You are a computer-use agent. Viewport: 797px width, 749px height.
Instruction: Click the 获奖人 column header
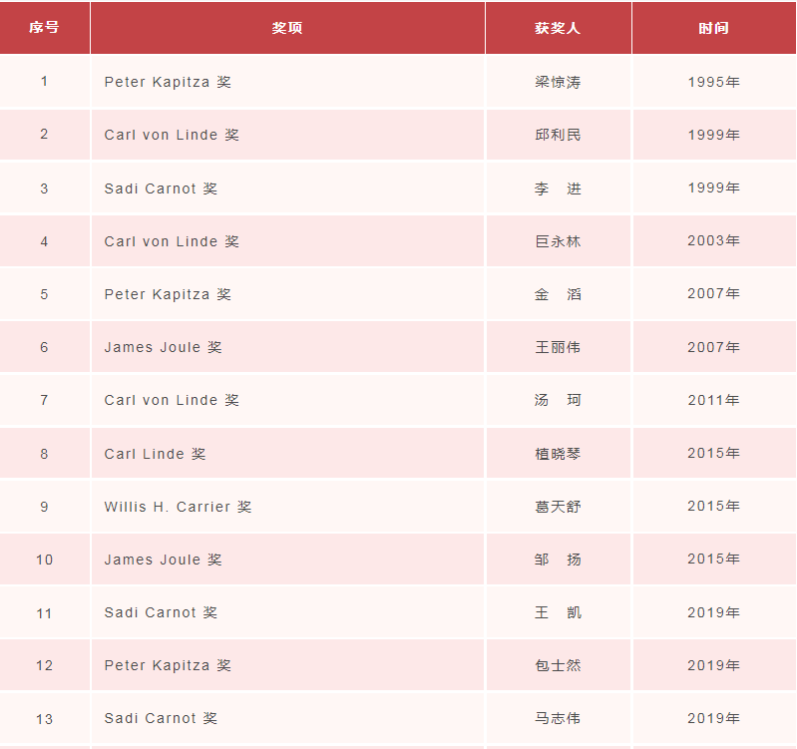(558, 27)
